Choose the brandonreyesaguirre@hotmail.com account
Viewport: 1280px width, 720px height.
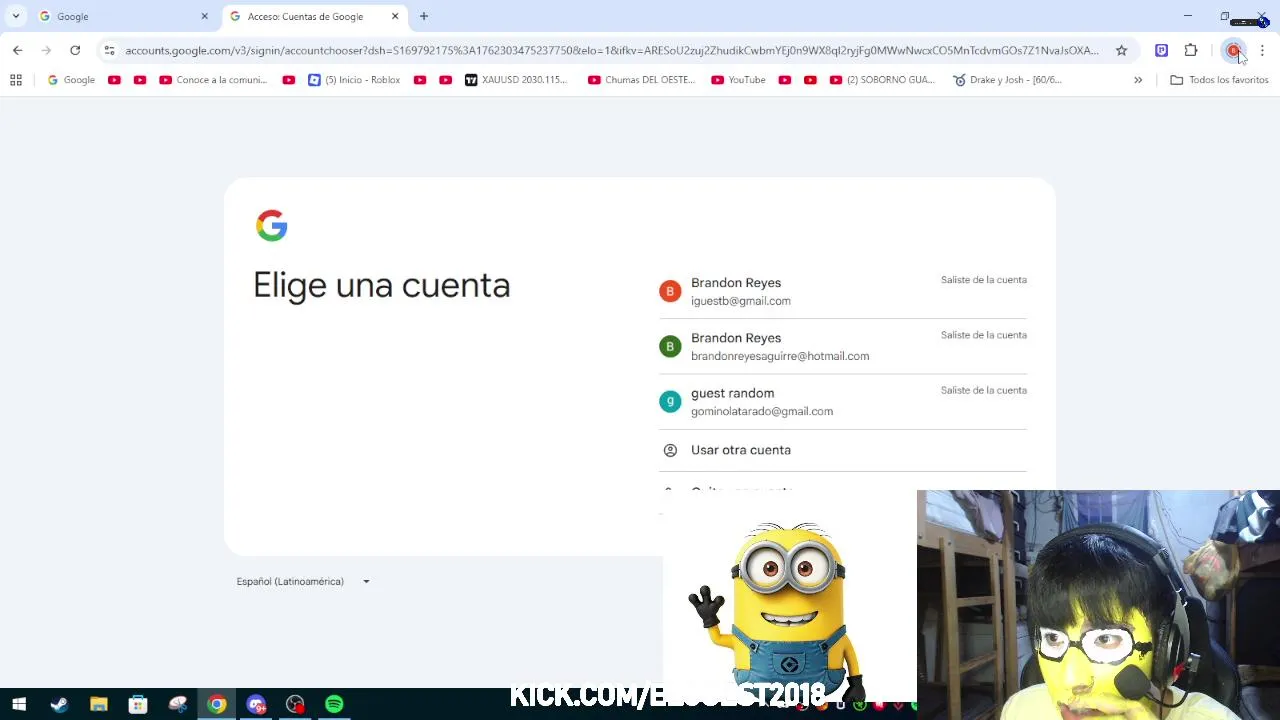pos(843,346)
